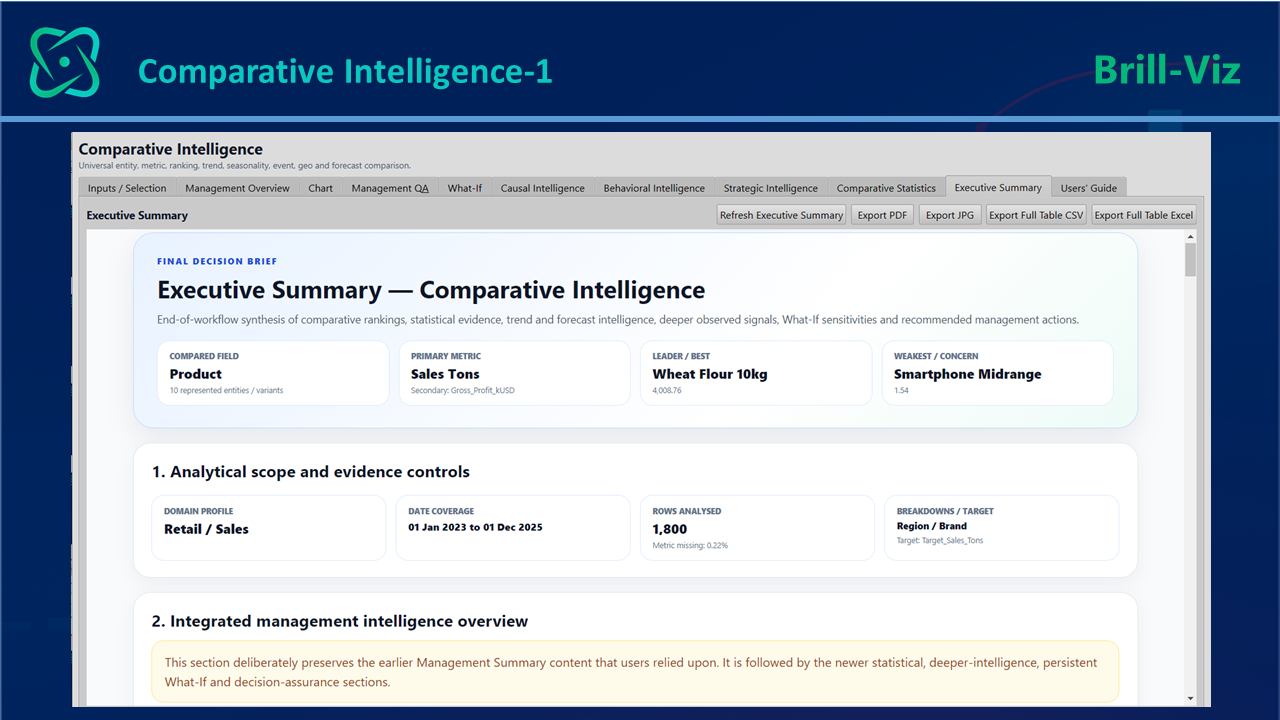The image size is (1280, 720).
Task: Click the '1.54' weakest value
Action: coord(901,390)
